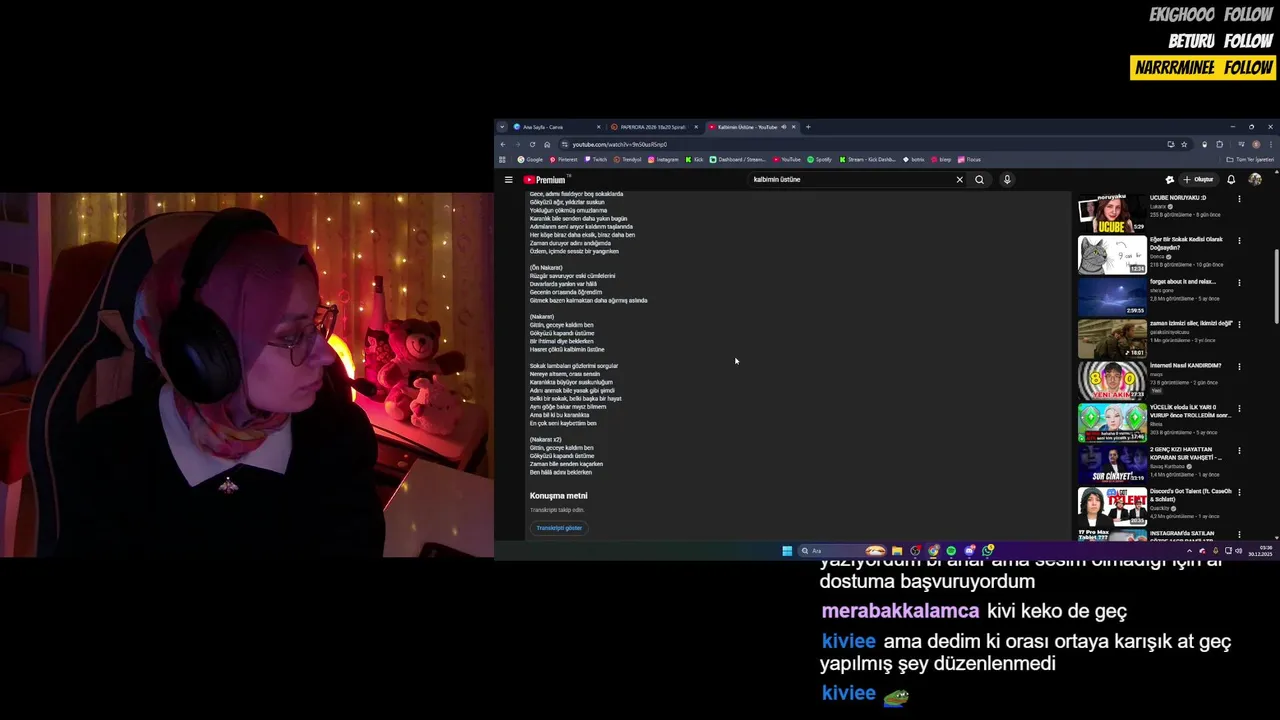Go to YouTube Premium home logo

pyautogui.click(x=546, y=180)
